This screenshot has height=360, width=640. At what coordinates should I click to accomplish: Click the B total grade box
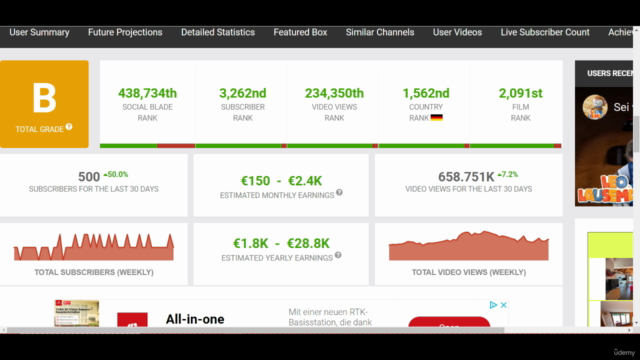(x=44, y=104)
